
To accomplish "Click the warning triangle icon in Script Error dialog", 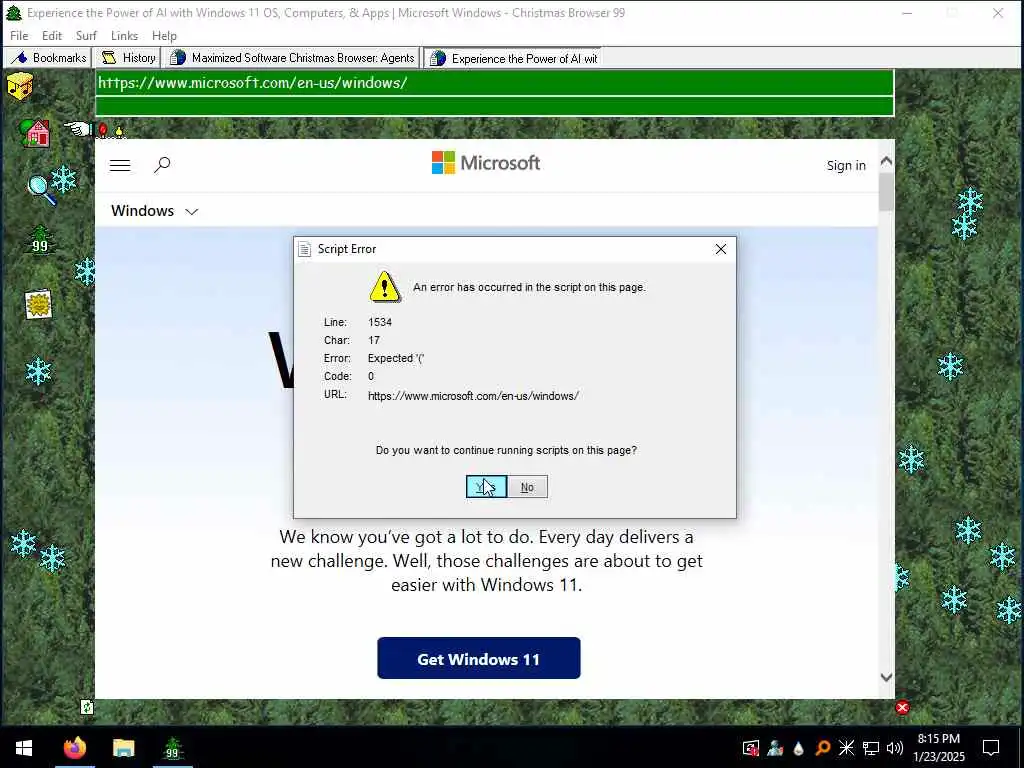I will [385, 287].
